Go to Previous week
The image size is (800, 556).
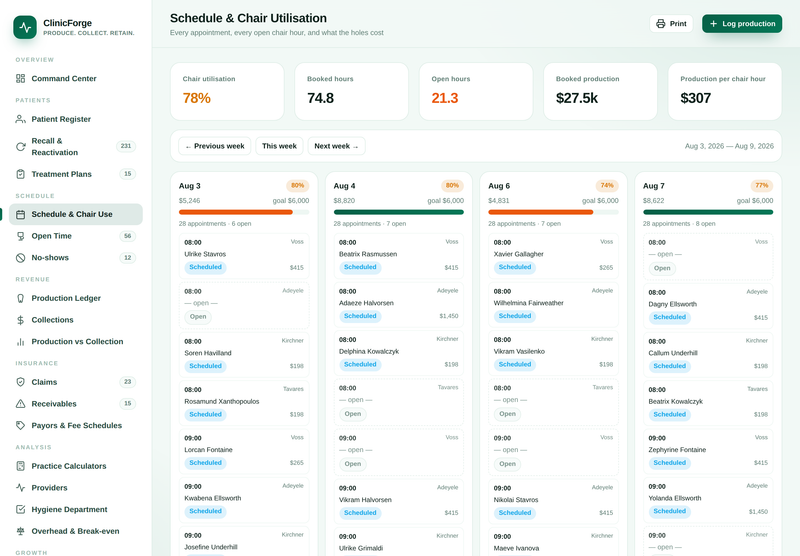pyautogui.click(x=214, y=146)
